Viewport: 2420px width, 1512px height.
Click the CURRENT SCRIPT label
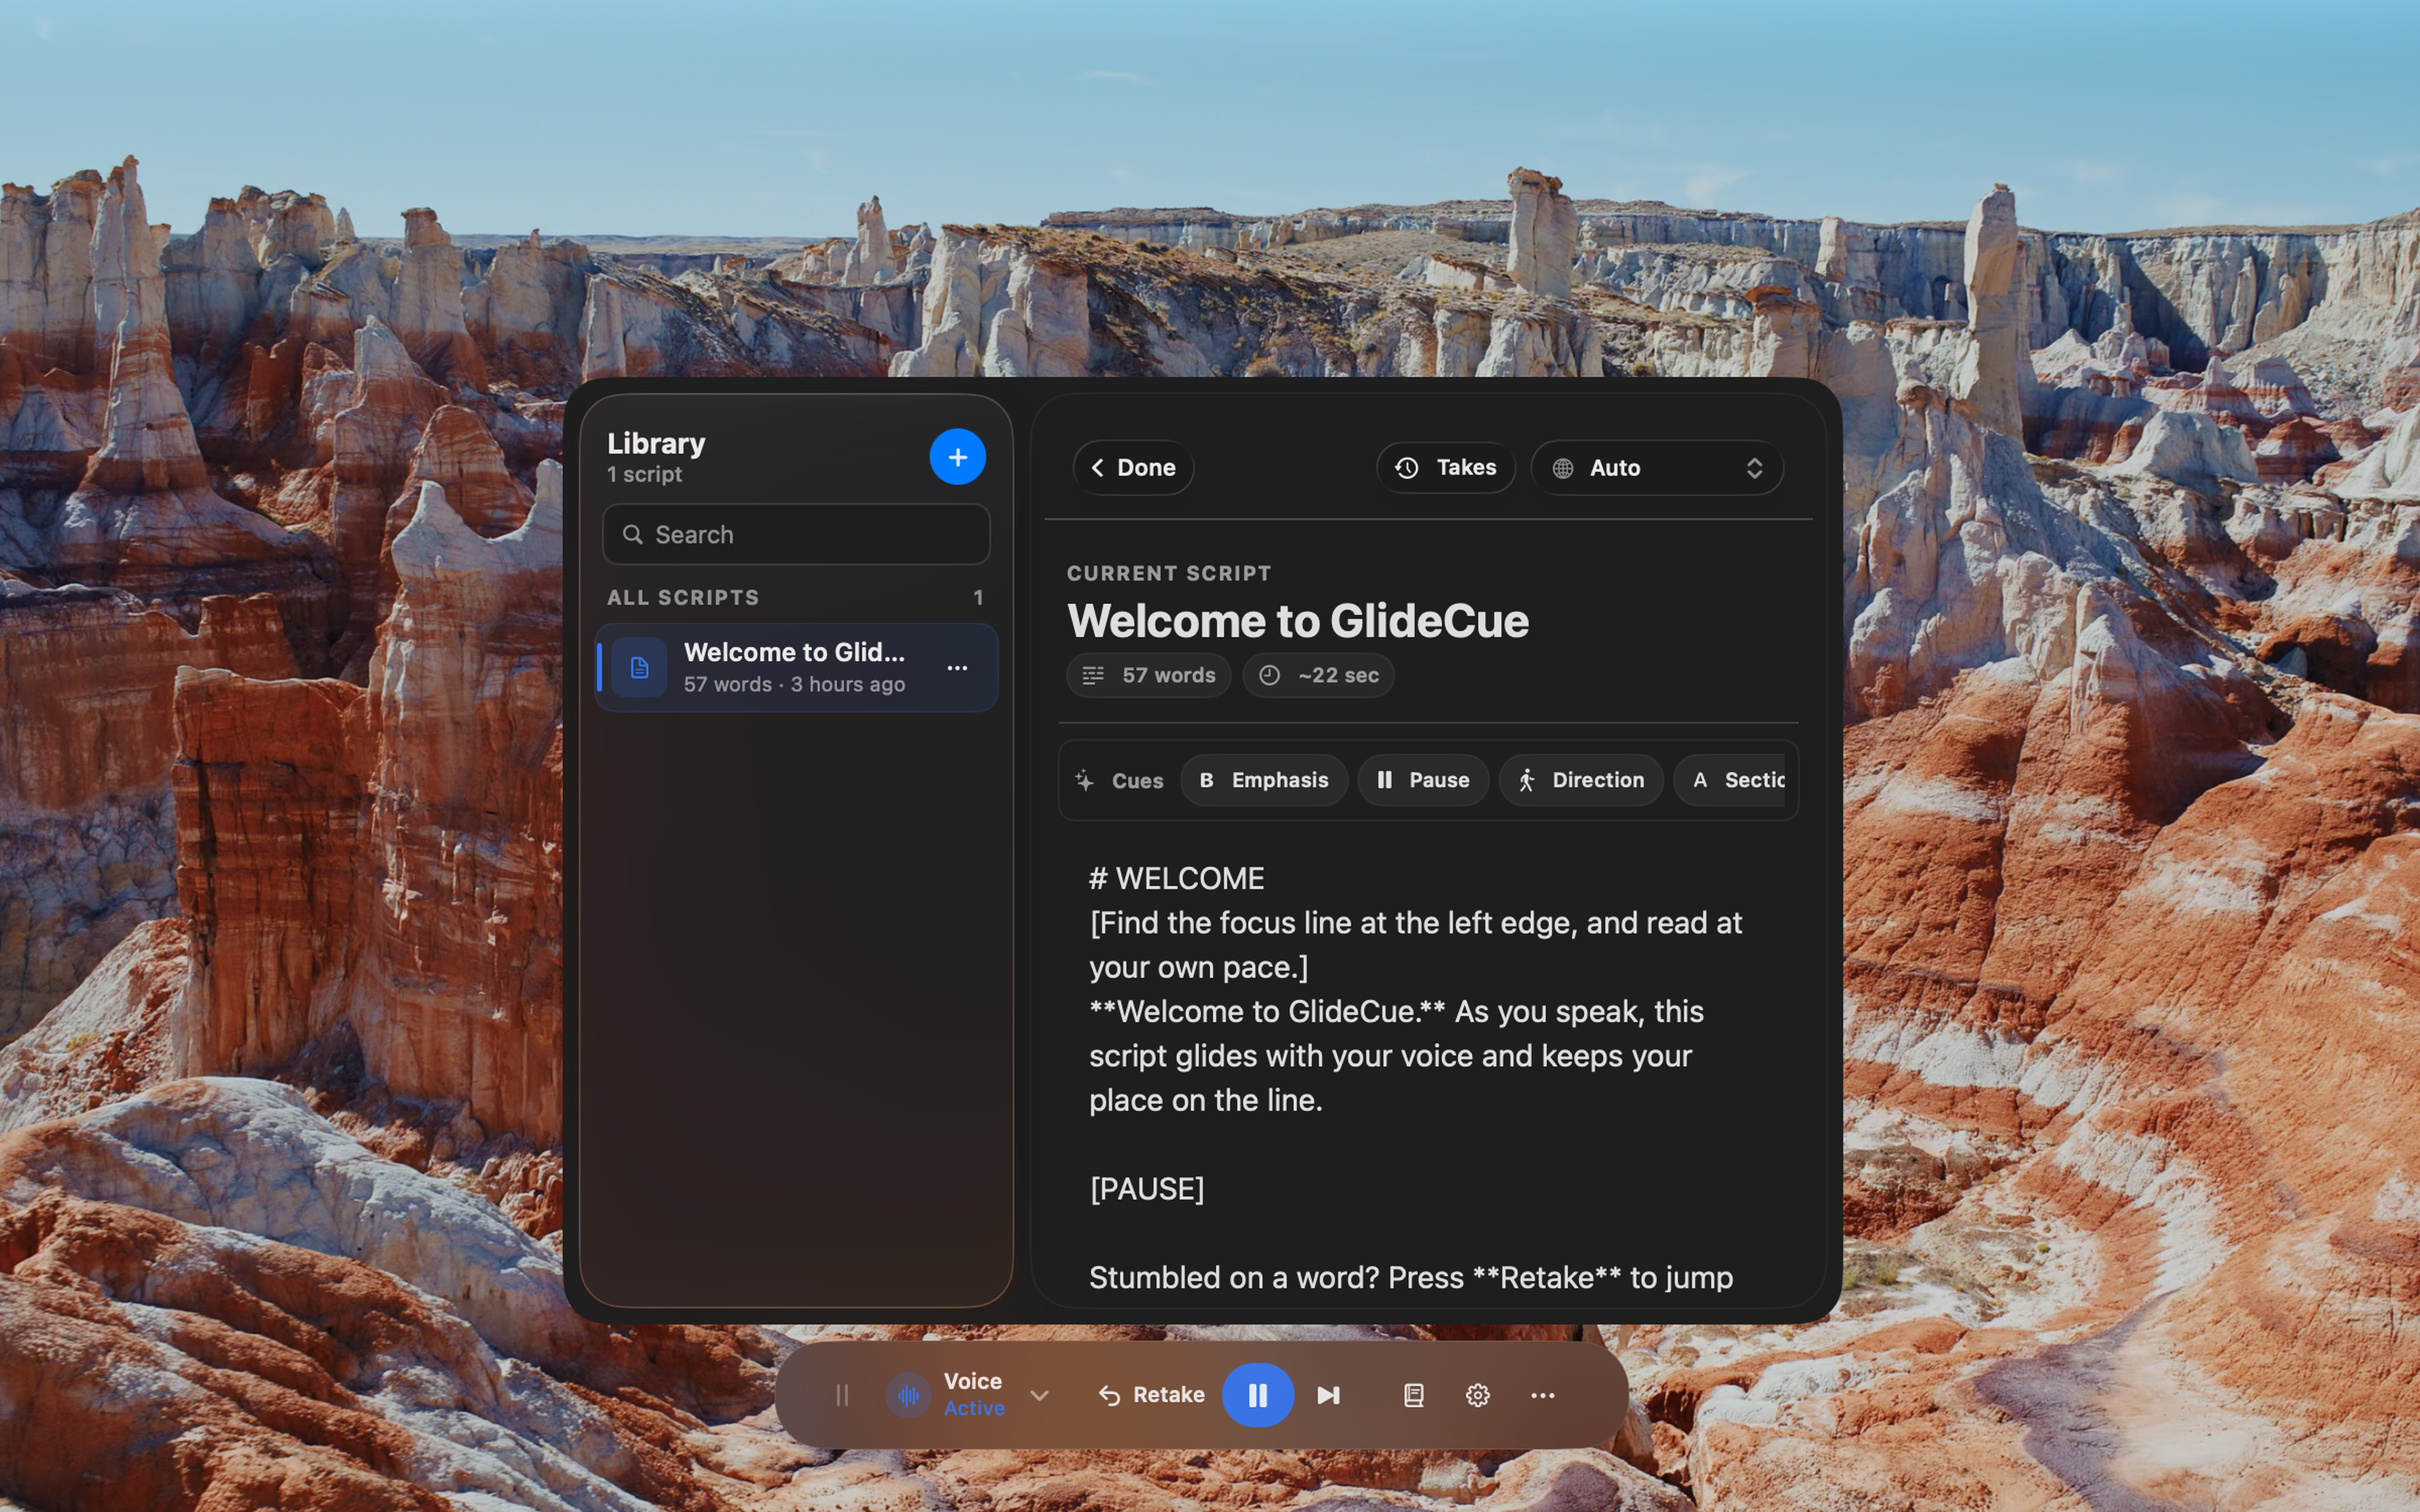pyautogui.click(x=1169, y=573)
